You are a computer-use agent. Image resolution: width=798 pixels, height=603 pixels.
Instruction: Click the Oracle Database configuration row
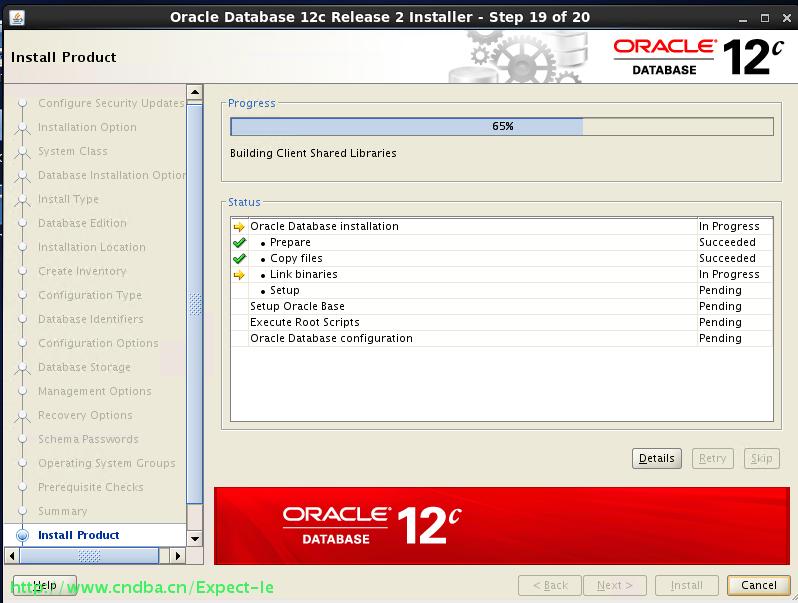pos(502,338)
